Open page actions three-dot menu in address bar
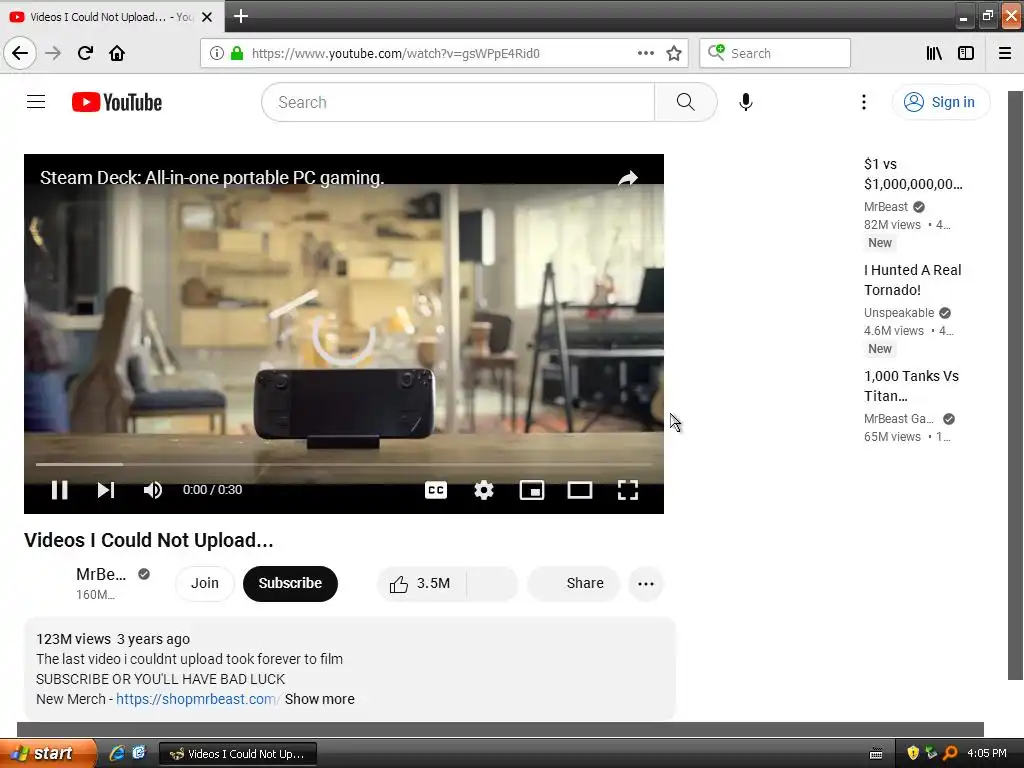Screen dimensions: 1024x768 click(x=646, y=53)
